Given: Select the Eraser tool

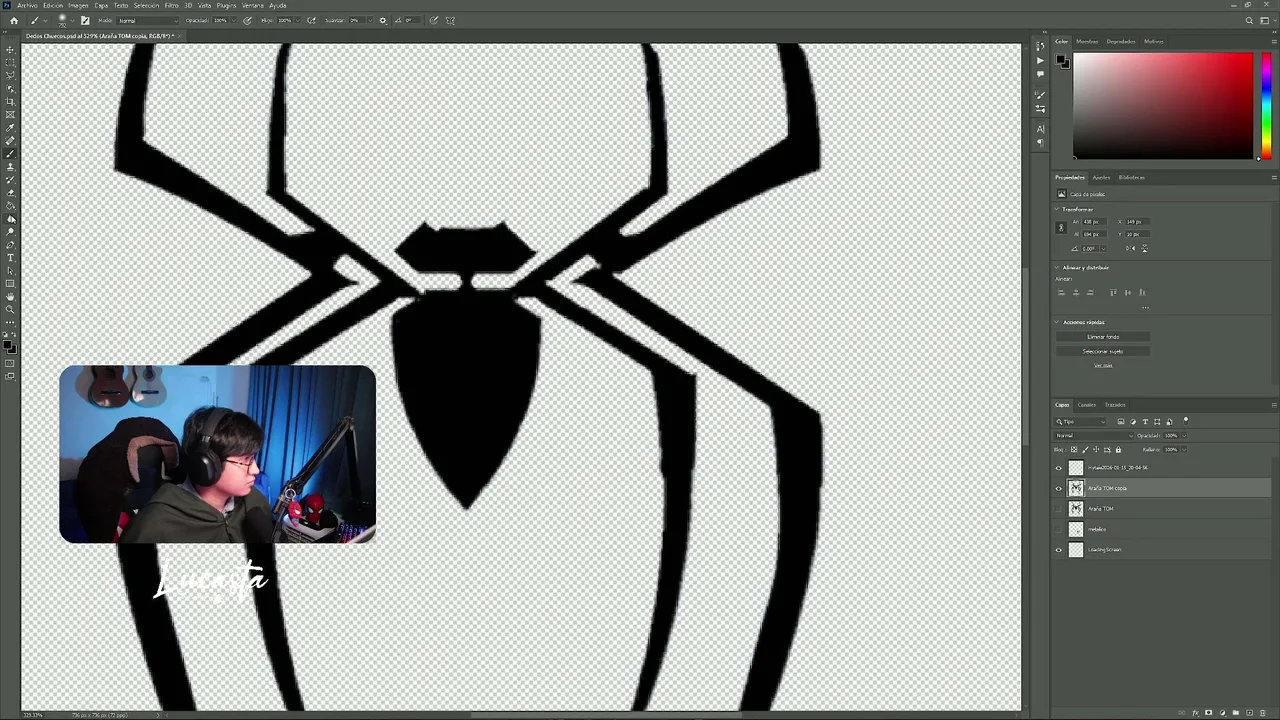Looking at the screenshot, I should point(11,192).
